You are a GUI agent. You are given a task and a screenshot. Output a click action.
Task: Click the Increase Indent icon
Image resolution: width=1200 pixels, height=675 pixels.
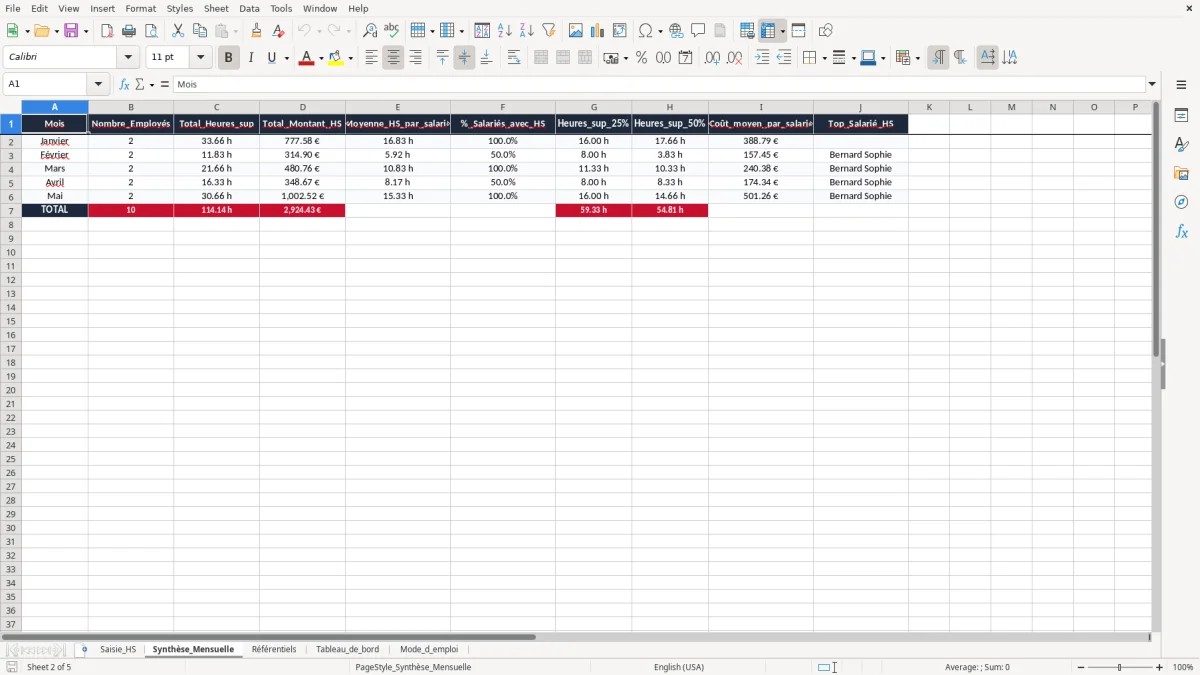(762, 58)
